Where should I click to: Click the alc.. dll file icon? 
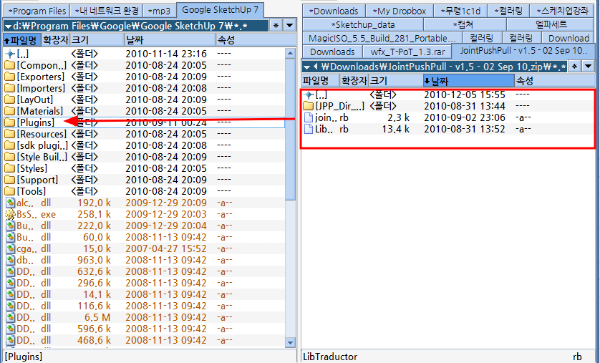click(10, 203)
